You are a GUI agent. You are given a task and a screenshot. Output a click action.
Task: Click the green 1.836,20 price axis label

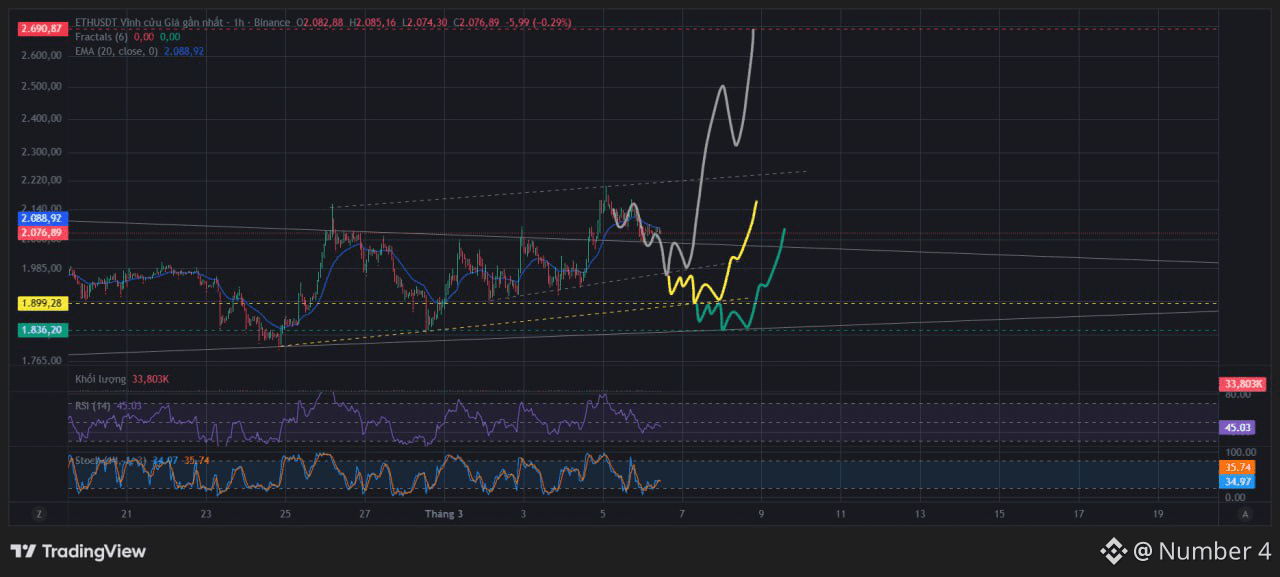click(41, 329)
